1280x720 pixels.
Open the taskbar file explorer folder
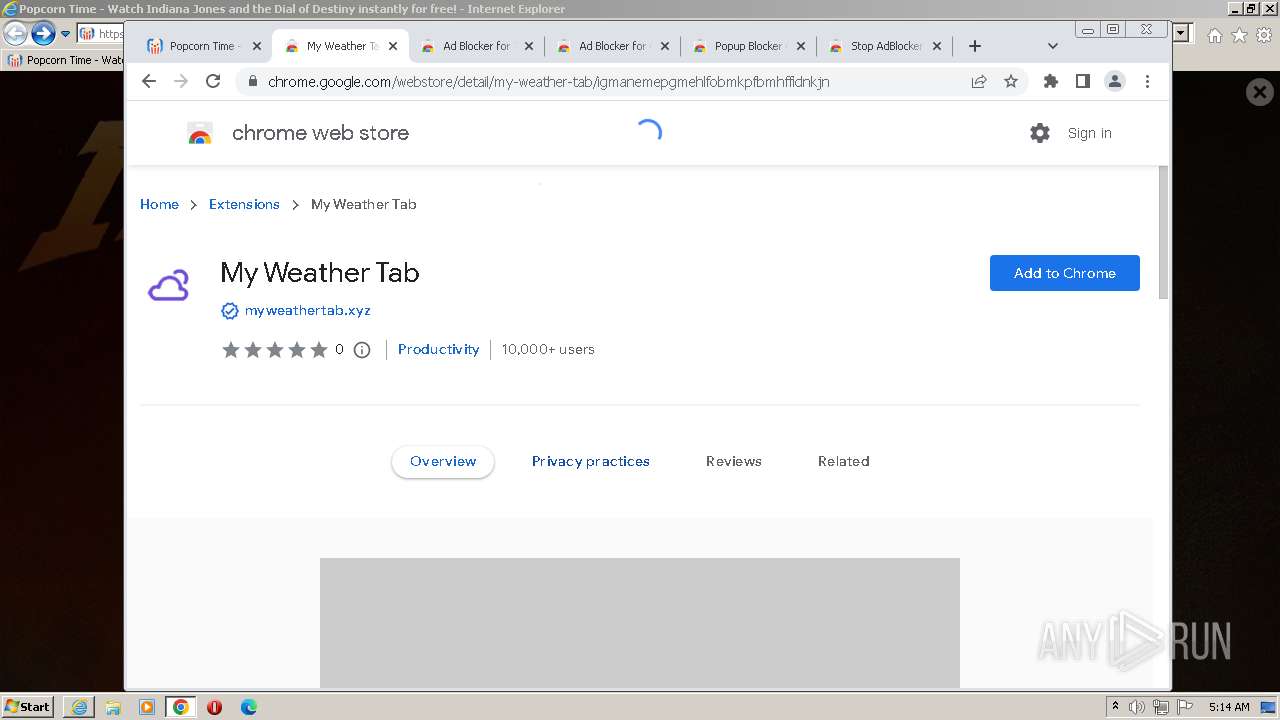pos(113,707)
